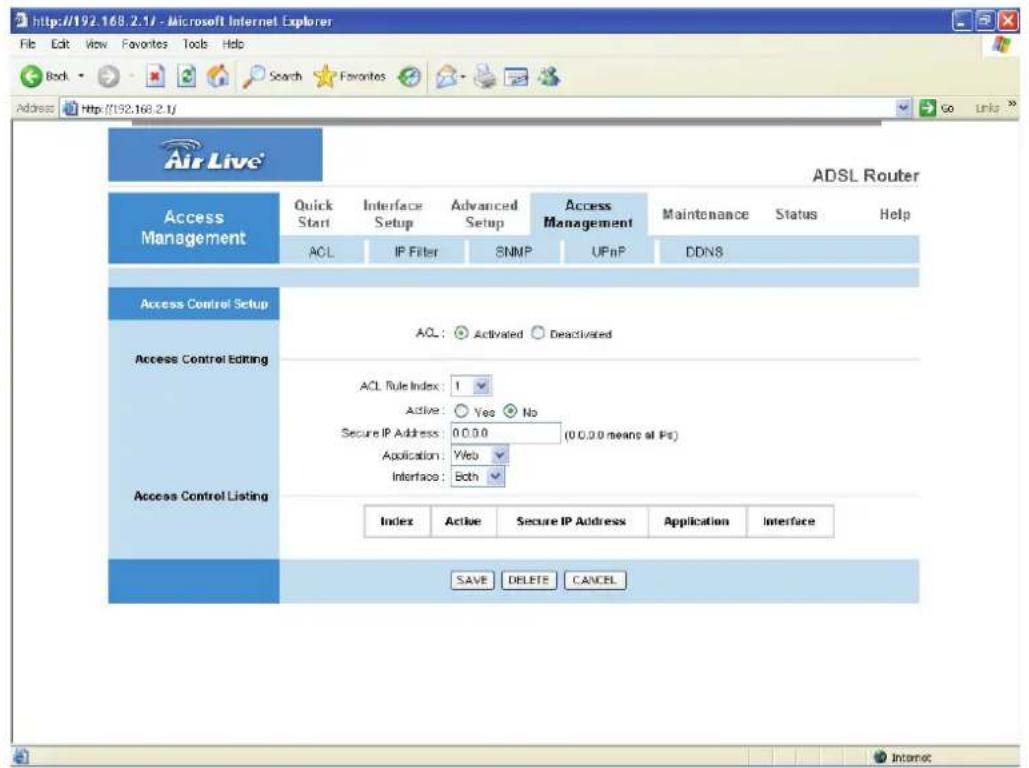The image size is (1029, 768).
Task: Switch to Status tab
Action: click(x=796, y=214)
